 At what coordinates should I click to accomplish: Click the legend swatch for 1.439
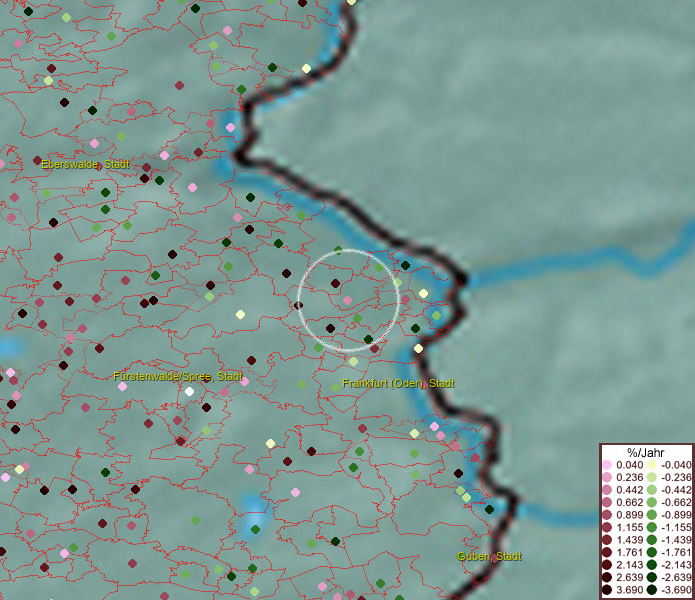[x=607, y=540]
